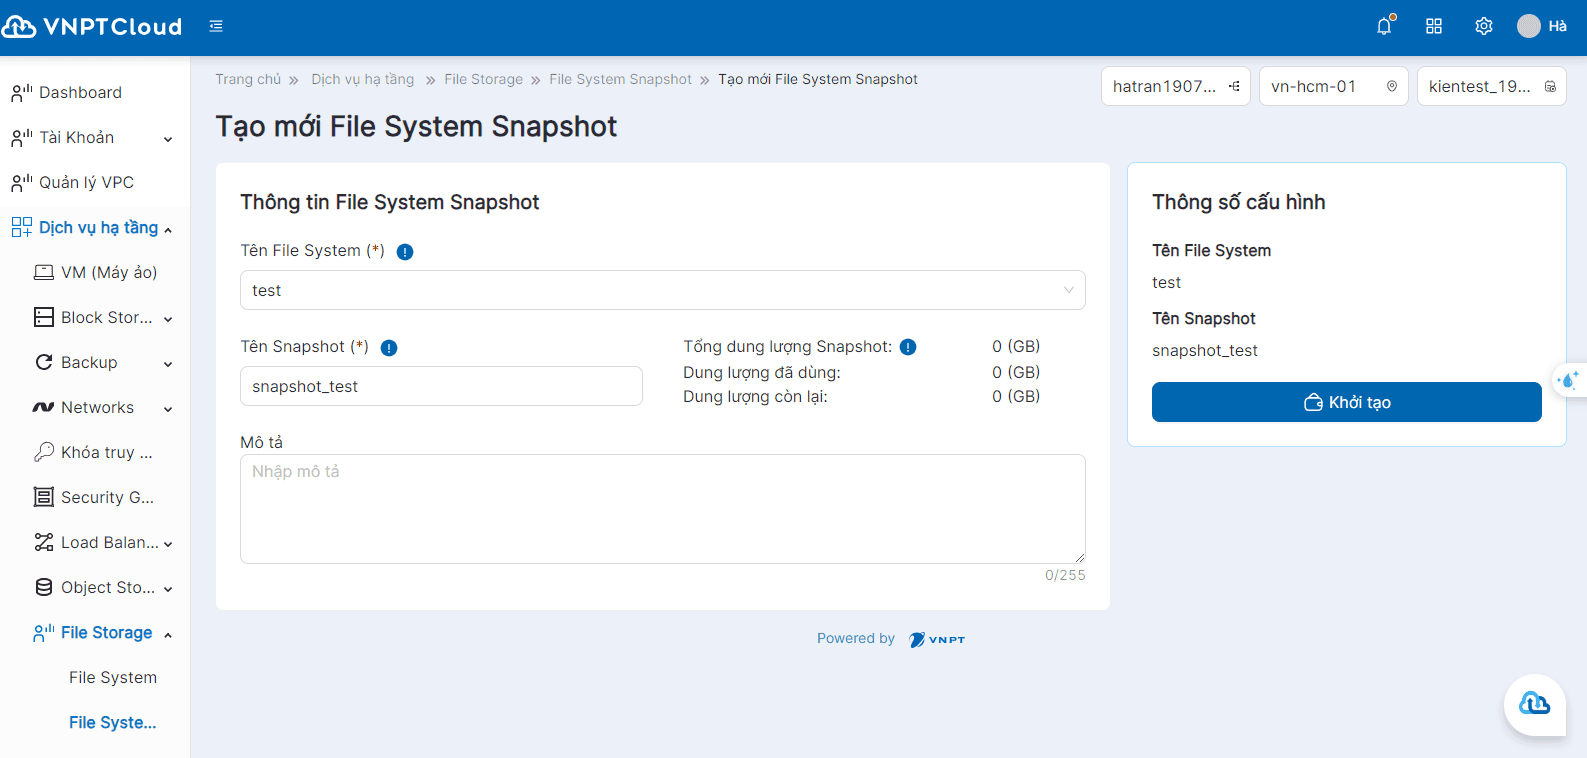
Task: Click the Khởi tạo button
Action: pyautogui.click(x=1347, y=402)
